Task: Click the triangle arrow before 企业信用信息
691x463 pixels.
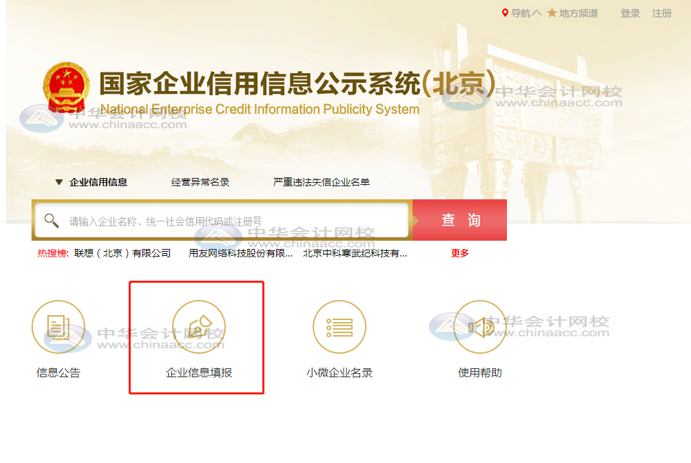Action: pyautogui.click(x=59, y=182)
